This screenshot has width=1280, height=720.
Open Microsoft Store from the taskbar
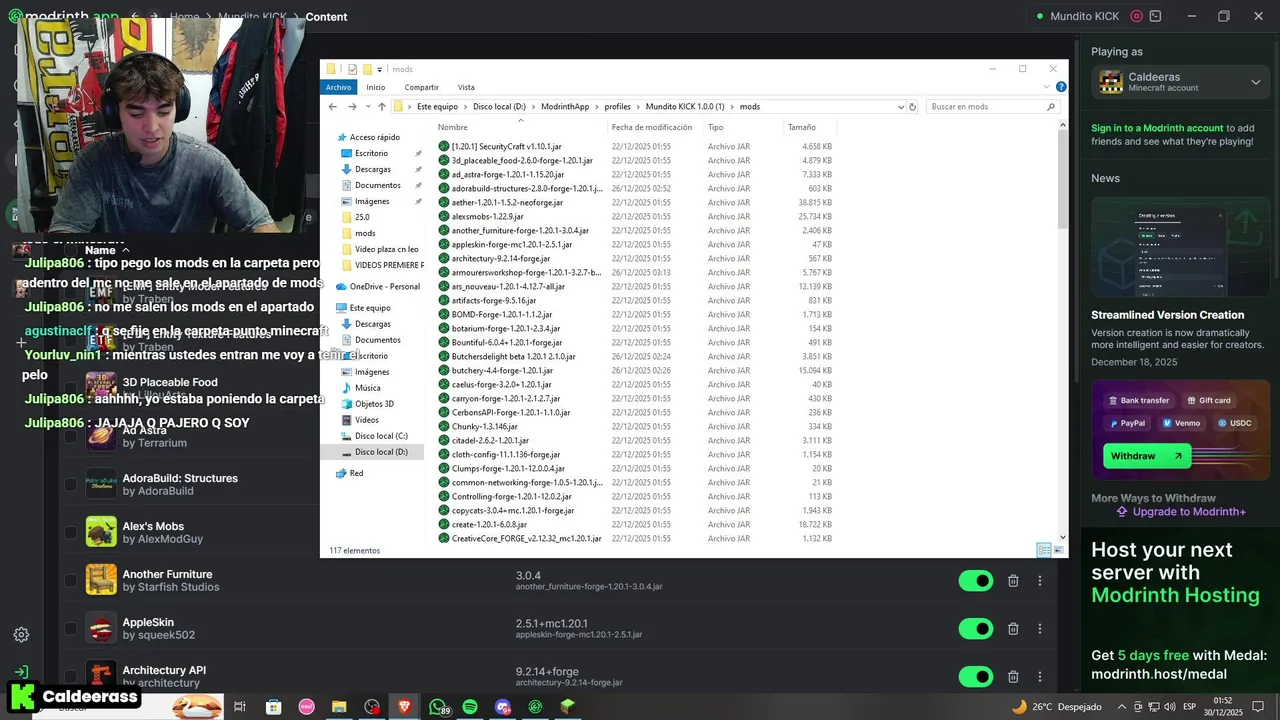coord(274,707)
